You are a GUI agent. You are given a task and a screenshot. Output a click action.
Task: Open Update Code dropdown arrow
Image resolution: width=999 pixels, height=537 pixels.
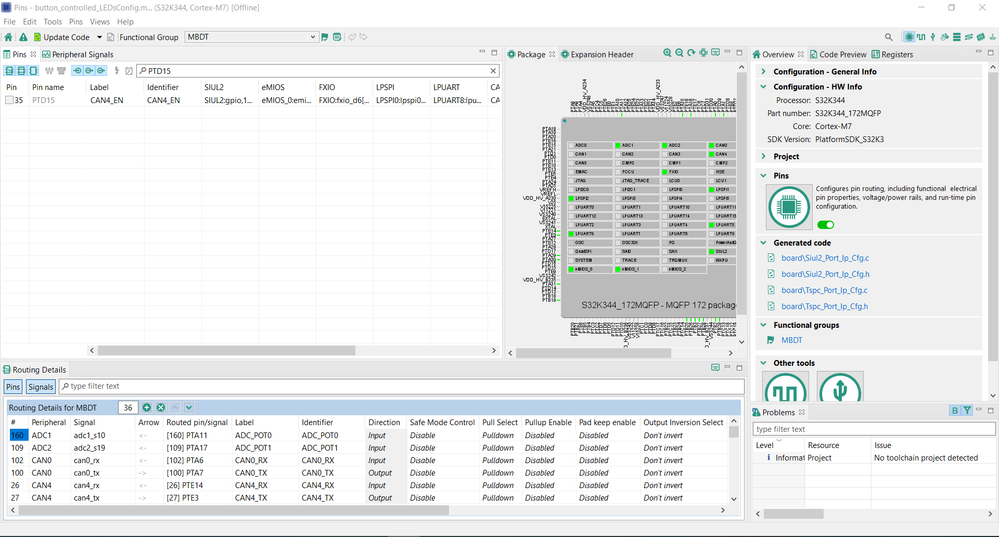(99, 37)
